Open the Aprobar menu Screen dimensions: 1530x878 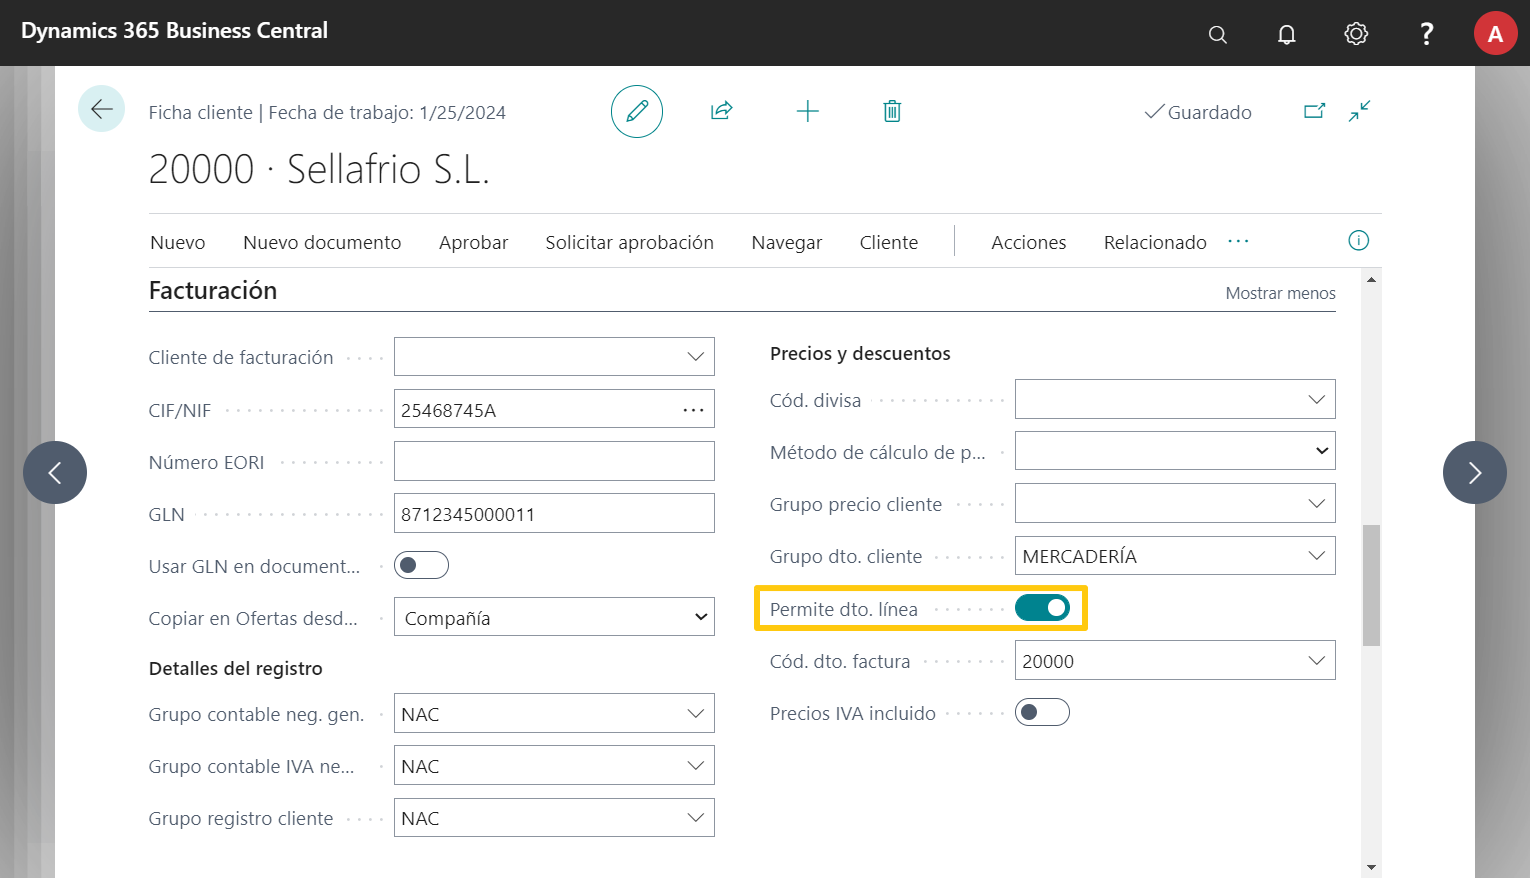coord(473,242)
